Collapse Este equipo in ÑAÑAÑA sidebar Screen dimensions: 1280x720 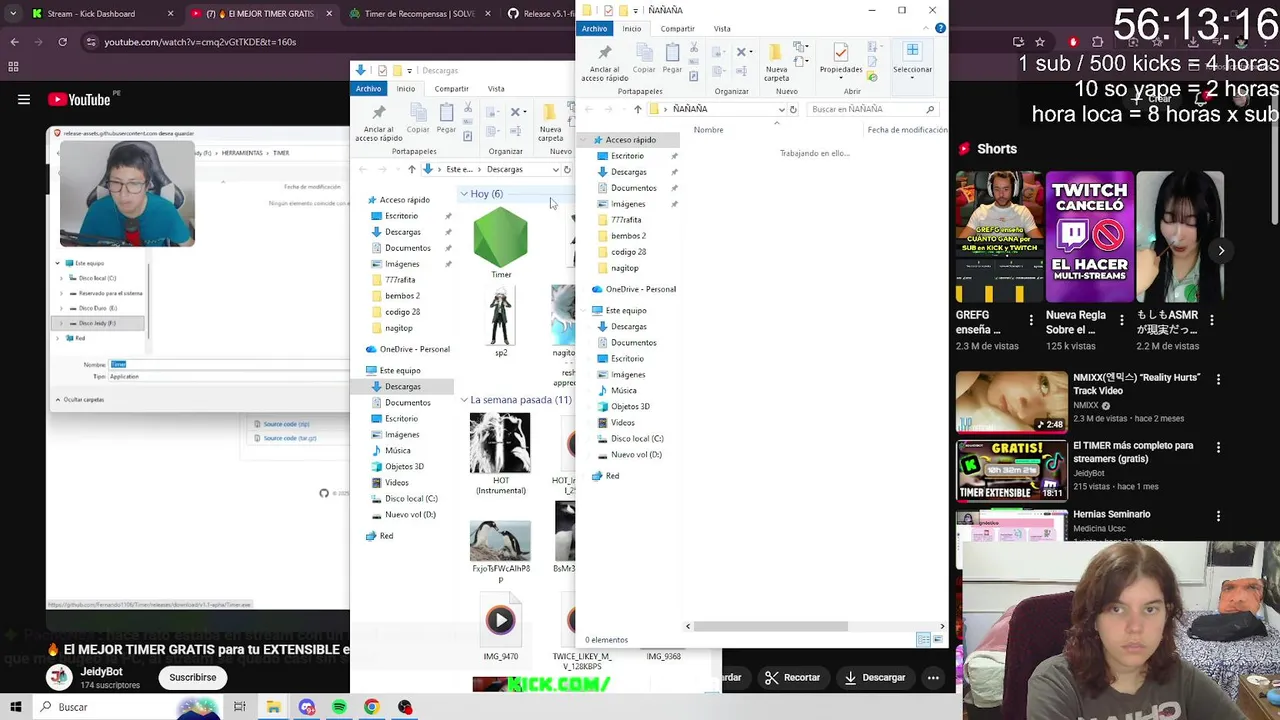click(585, 311)
